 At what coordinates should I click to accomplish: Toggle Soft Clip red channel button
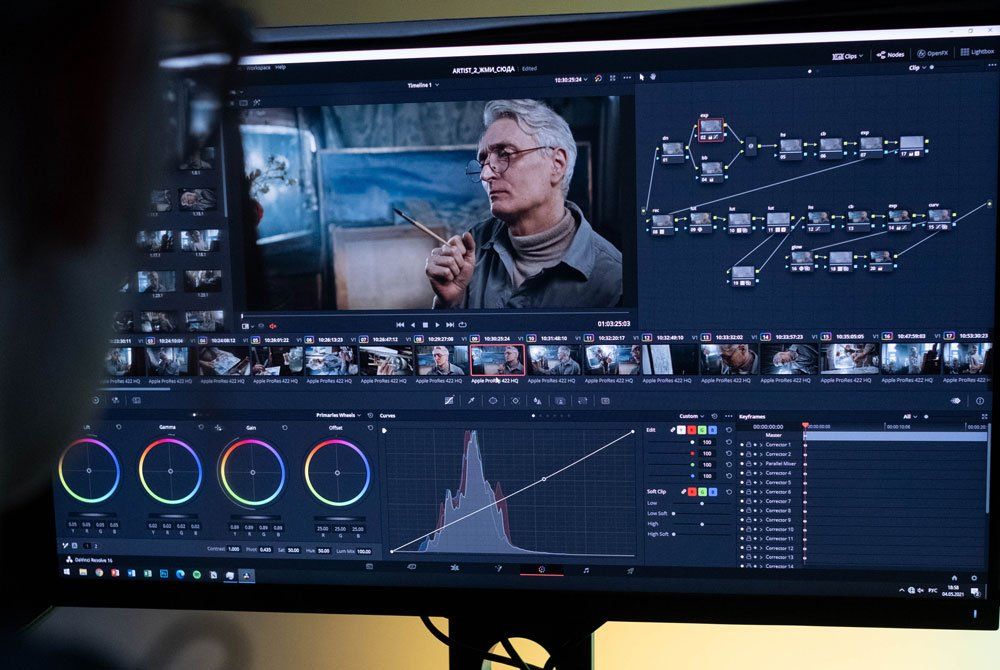click(x=693, y=492)
